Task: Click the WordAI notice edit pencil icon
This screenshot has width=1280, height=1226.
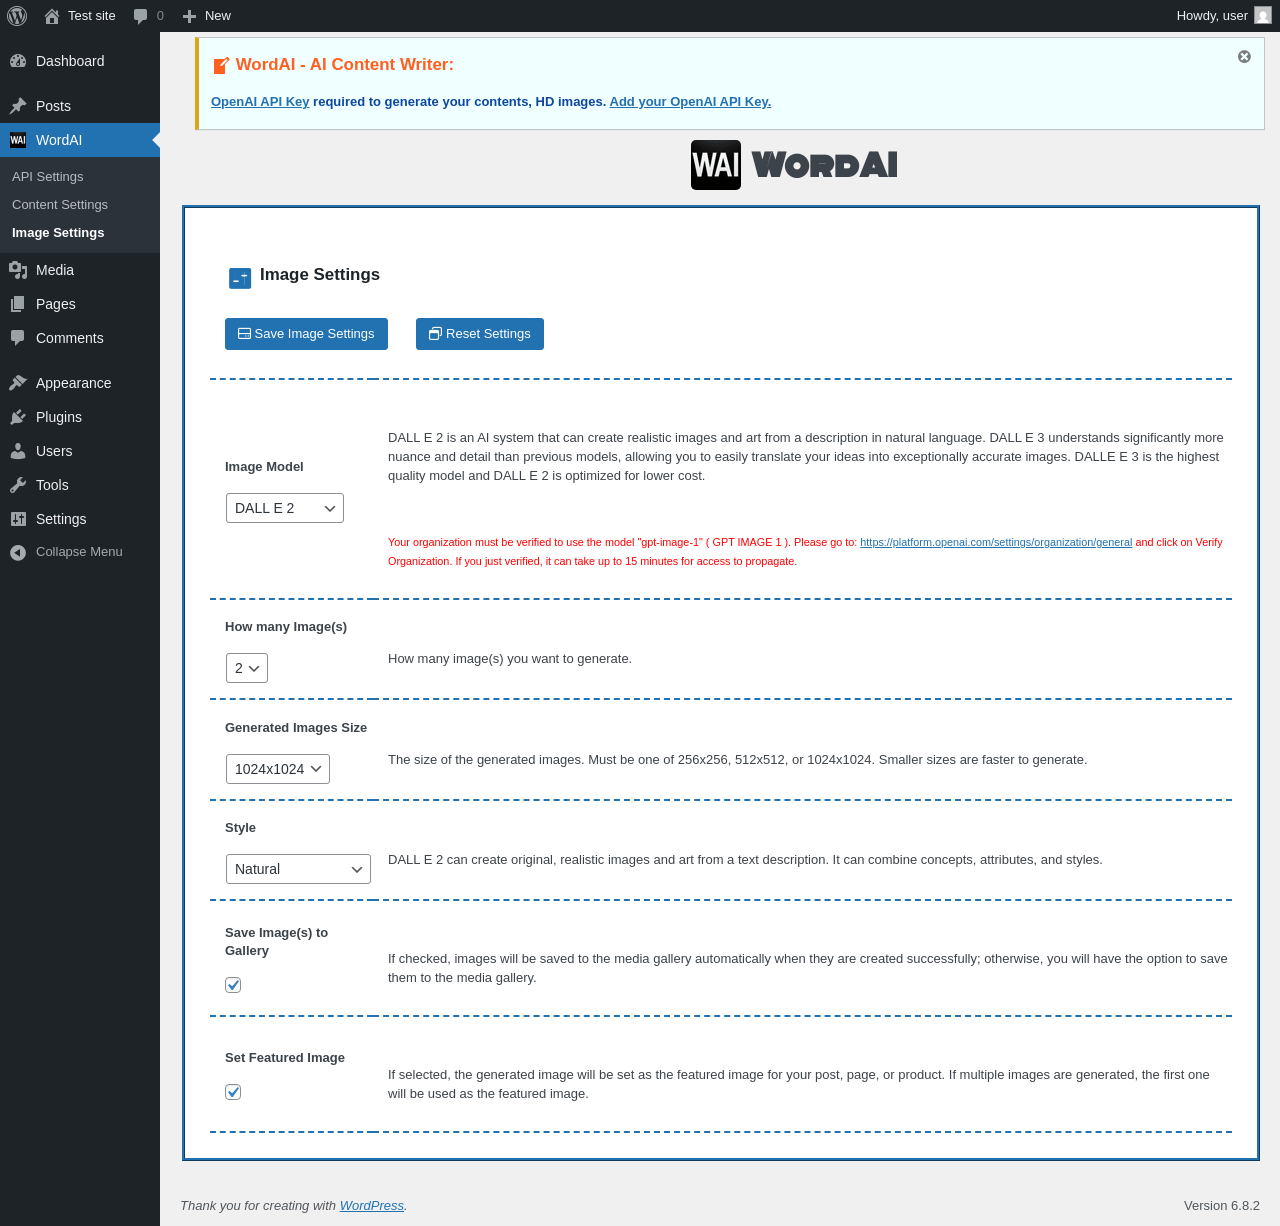Action: click(x=221, y=65)
